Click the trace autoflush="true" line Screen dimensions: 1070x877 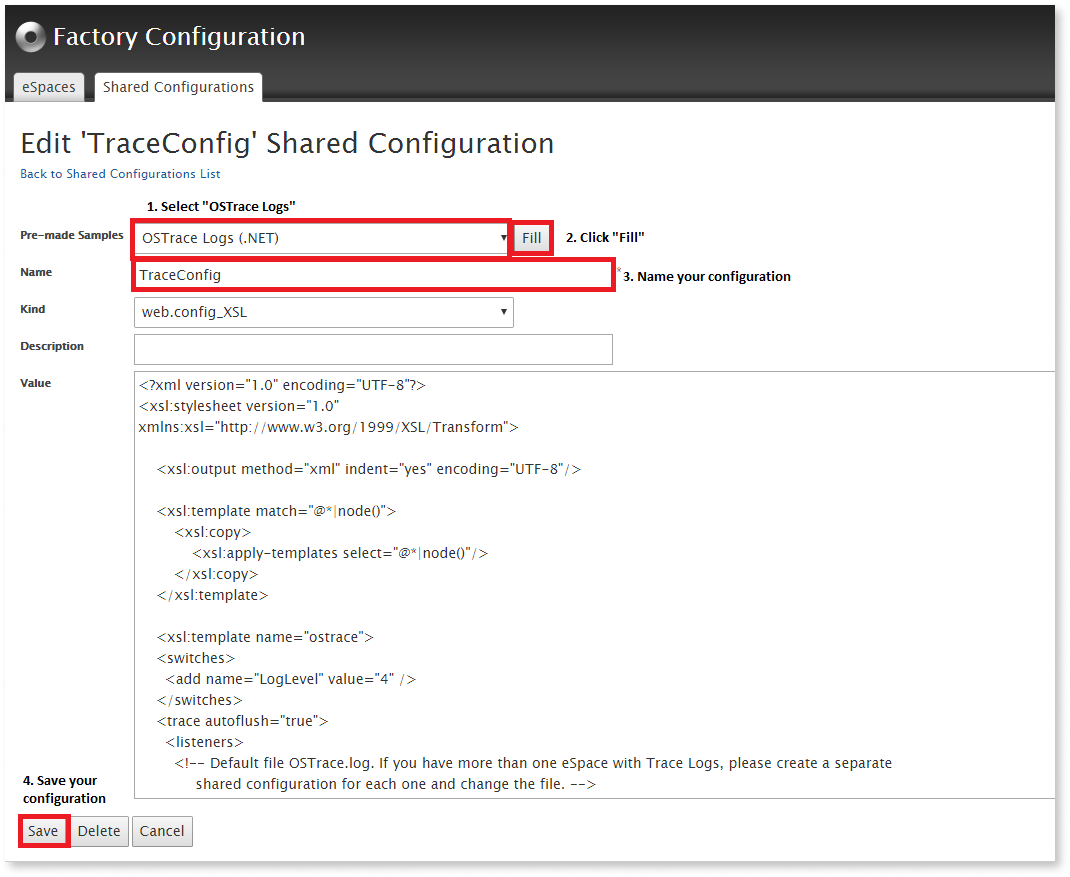[x=242, y=721]
